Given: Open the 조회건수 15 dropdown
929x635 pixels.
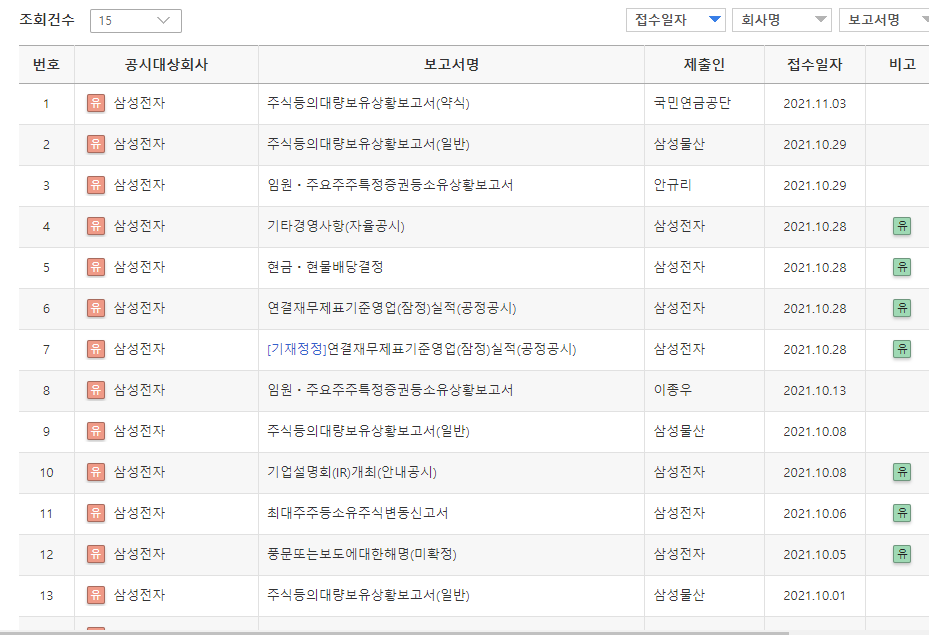Looking at the screenshot, I should [136, 21].
